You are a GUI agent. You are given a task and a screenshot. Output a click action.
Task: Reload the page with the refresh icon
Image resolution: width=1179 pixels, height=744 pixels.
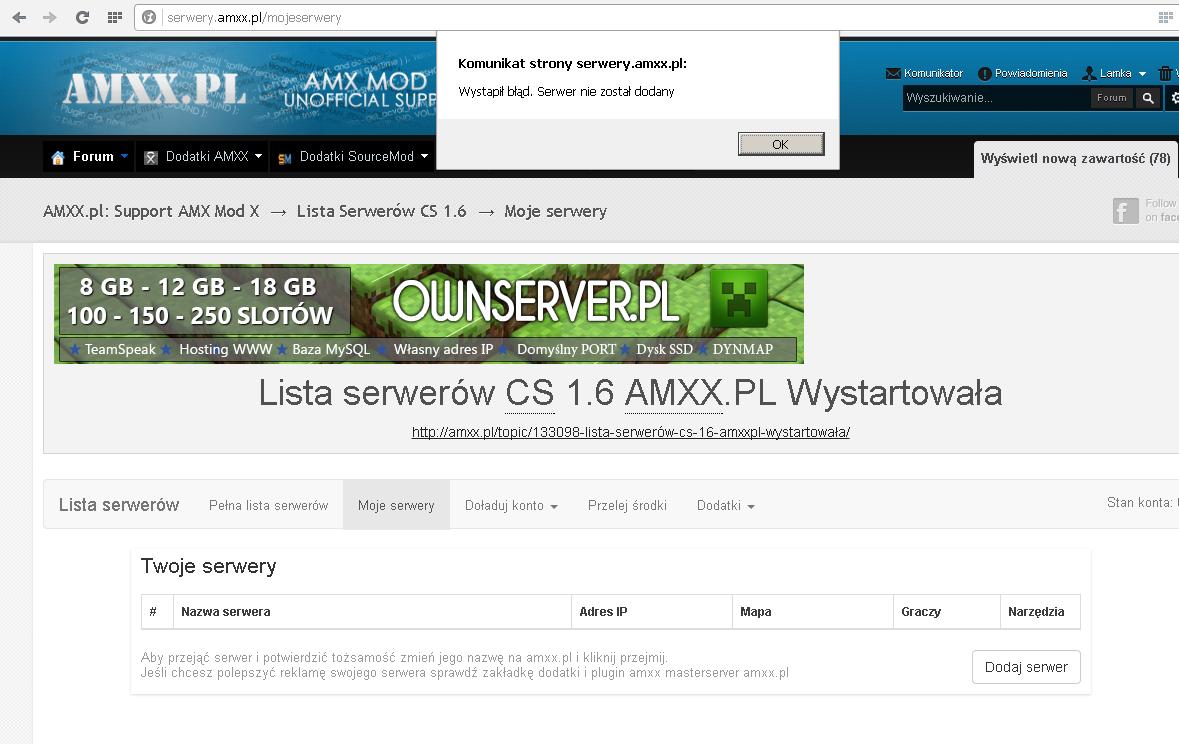click(x=83, y=17)
